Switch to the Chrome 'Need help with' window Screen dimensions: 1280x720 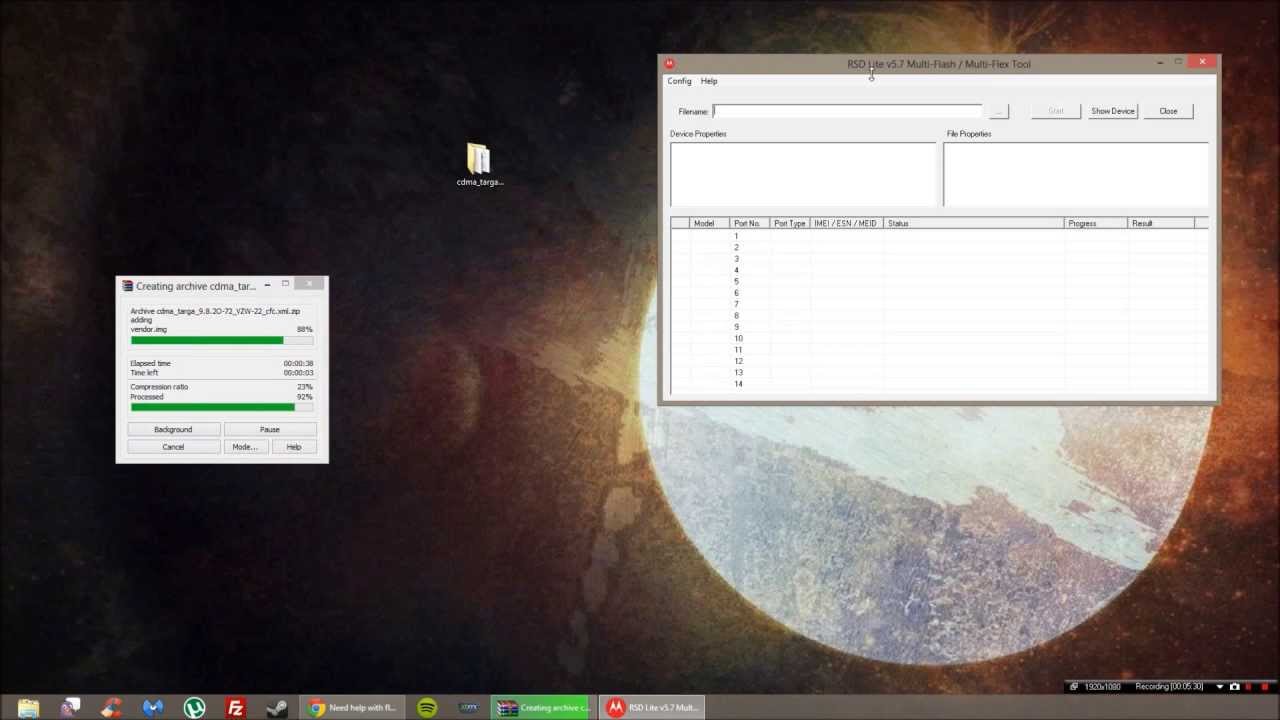pyautogui.click(x=353, y=708)
